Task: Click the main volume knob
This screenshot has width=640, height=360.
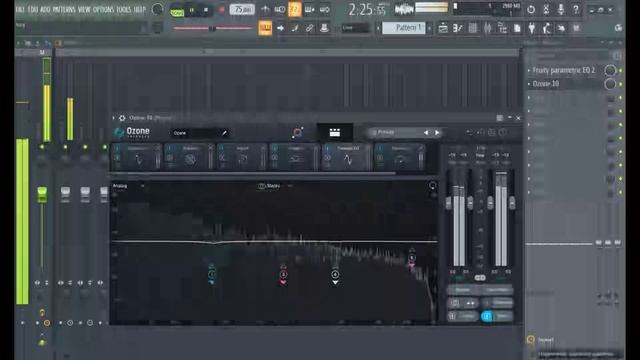Action: pos(158,9)
